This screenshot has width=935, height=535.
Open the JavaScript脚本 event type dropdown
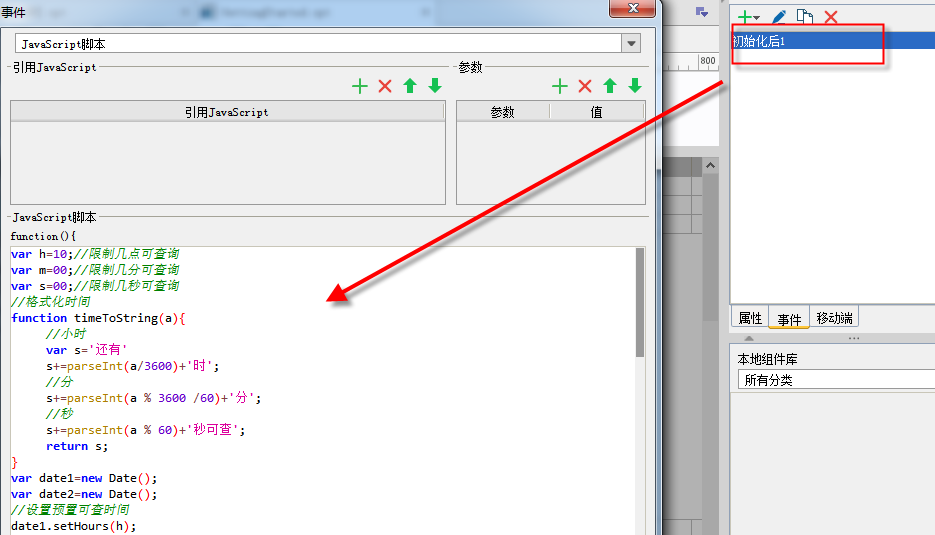(631, 44)
